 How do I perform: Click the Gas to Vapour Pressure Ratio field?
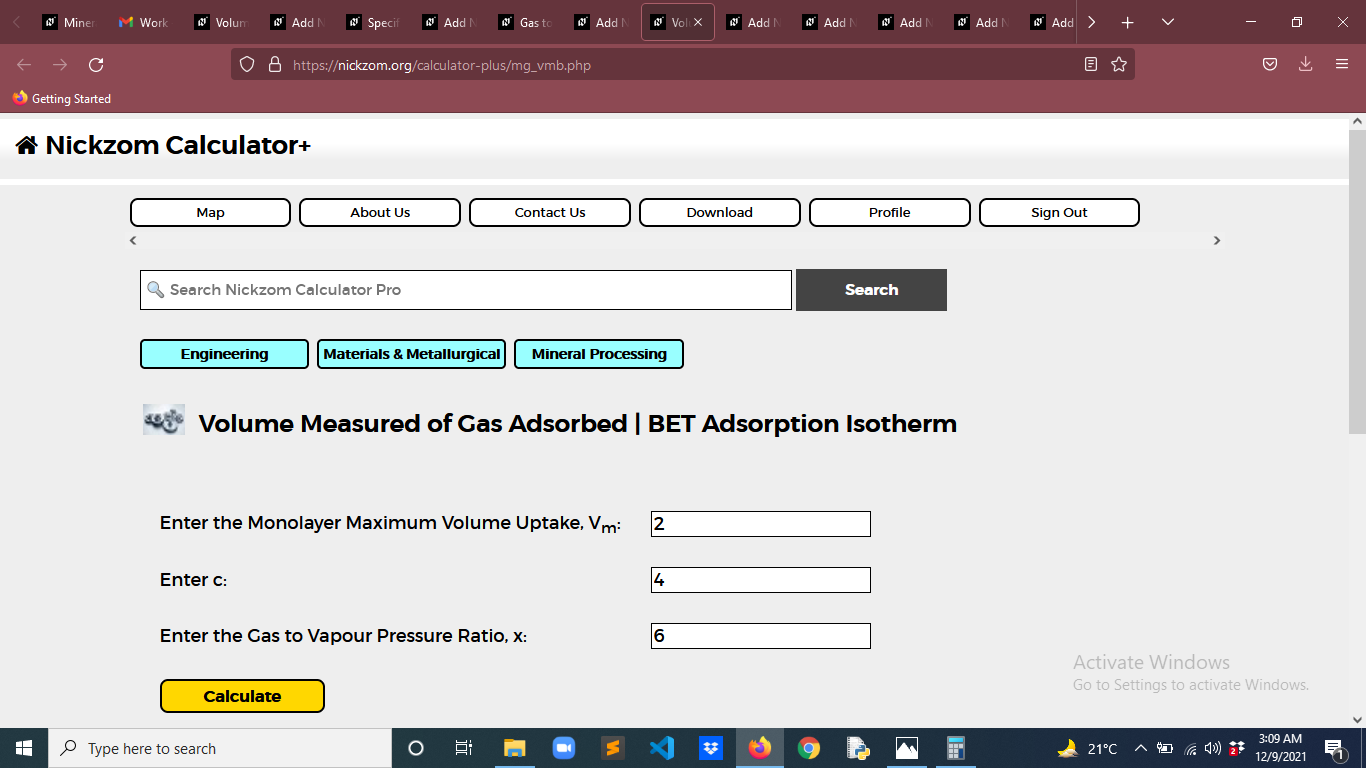[761, 636]
